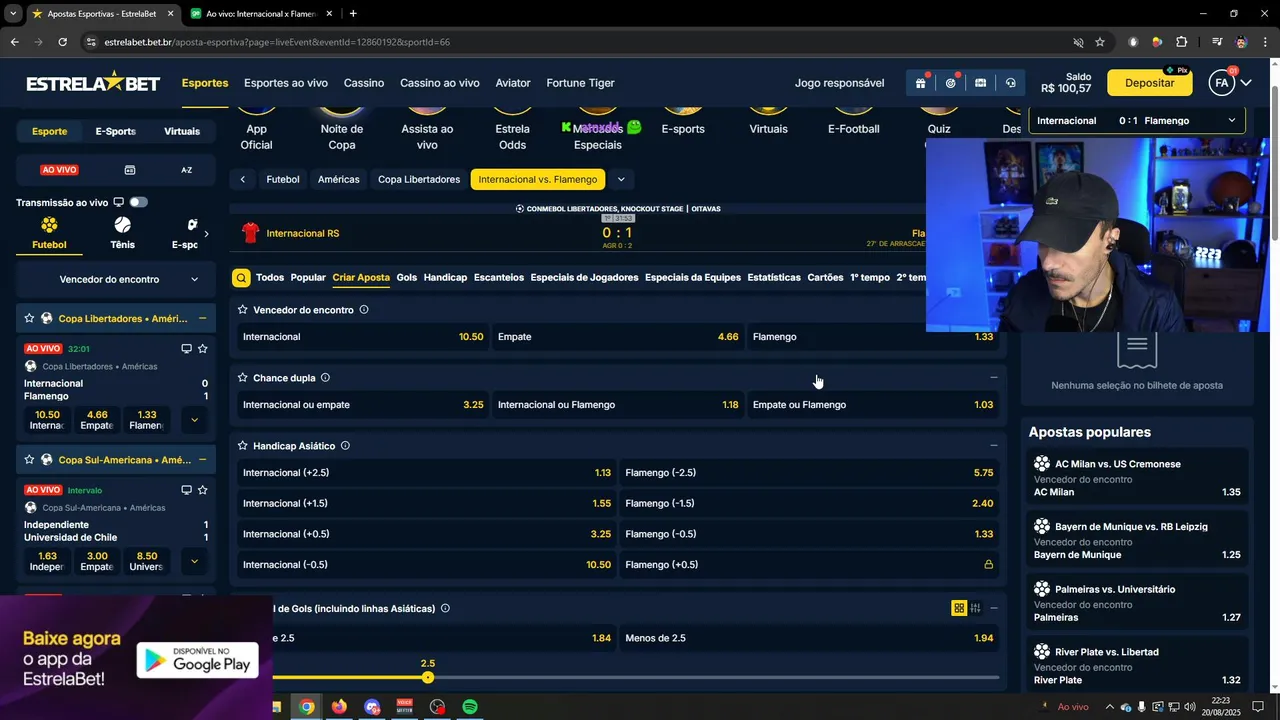
Task: Click the yellow Depositar button
Action: (1149, 83)
